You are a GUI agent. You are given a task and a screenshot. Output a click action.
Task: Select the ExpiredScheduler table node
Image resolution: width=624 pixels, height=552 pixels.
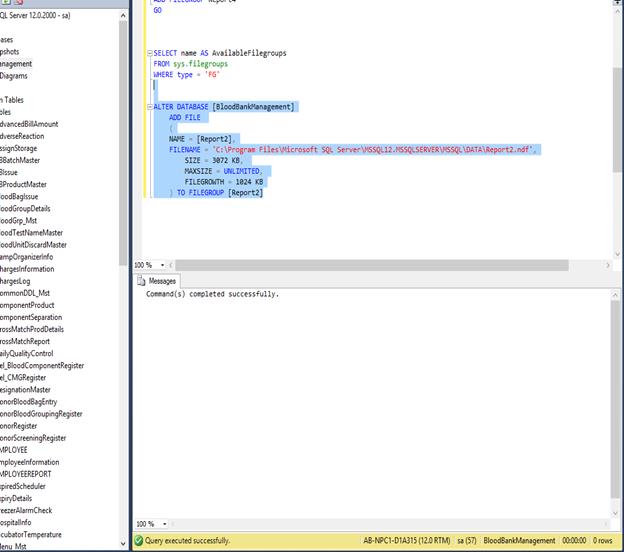[23, 486]
